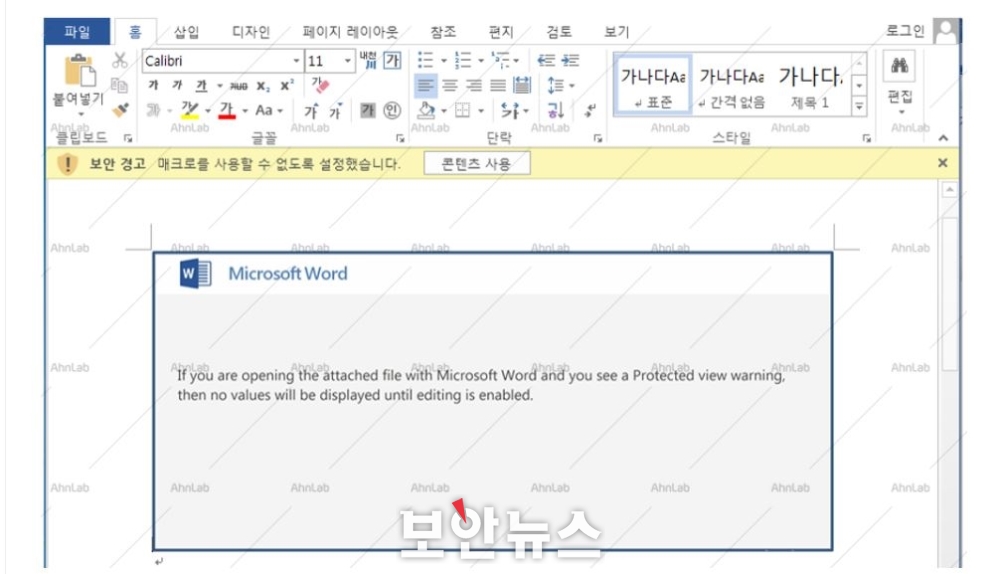The image size is (1000, 574).
Task: Toggle Center paragraph alignment
Action: pos(450,85)
